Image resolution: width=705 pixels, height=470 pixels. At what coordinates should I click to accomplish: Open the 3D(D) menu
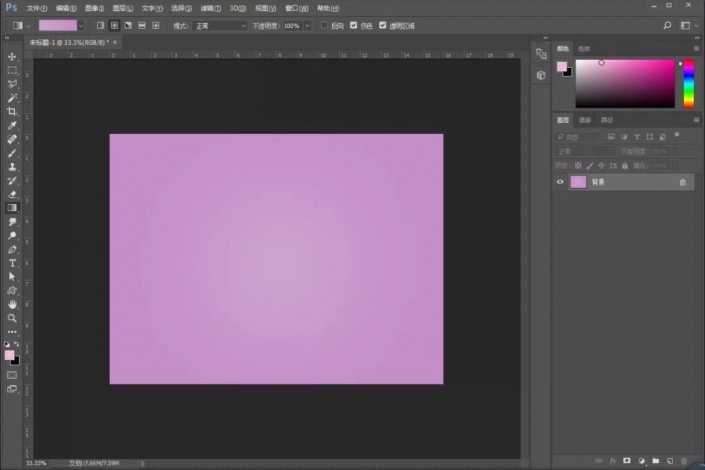coord(237,8)
